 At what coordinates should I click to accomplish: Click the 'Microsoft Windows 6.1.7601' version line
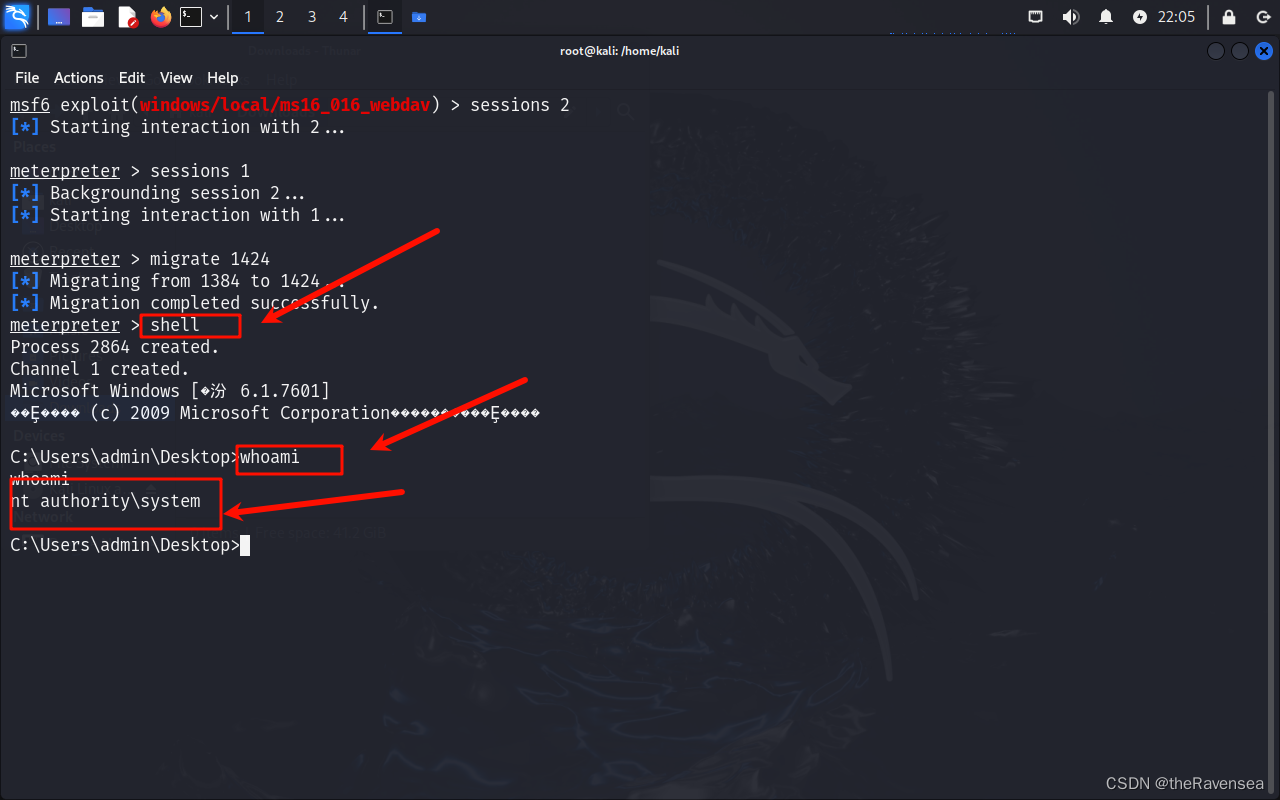click(170, 391)
